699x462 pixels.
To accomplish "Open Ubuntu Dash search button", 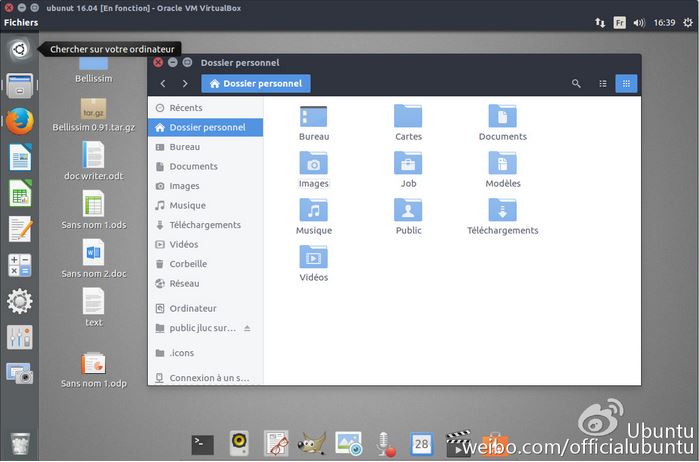I will pyautogui.click(x=19, y=49).
